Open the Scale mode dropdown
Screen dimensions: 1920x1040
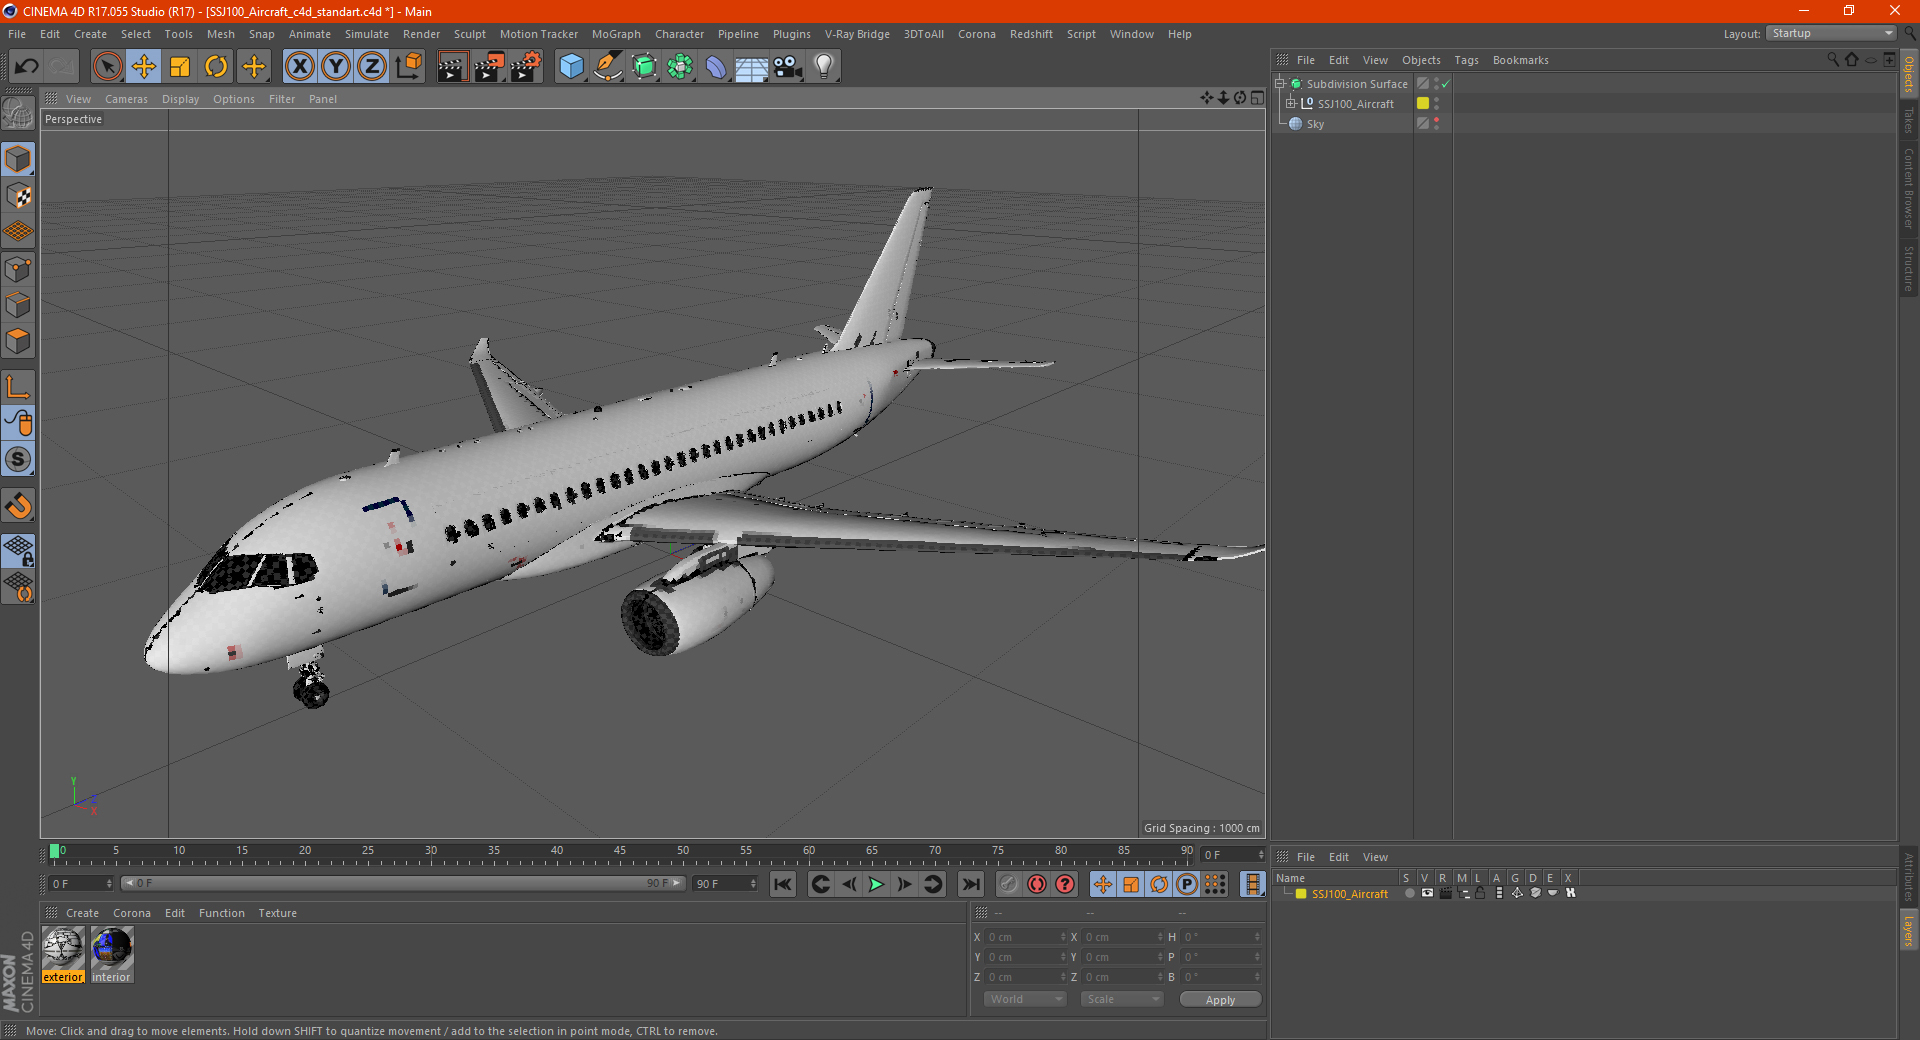click(x=1122, y=999)
